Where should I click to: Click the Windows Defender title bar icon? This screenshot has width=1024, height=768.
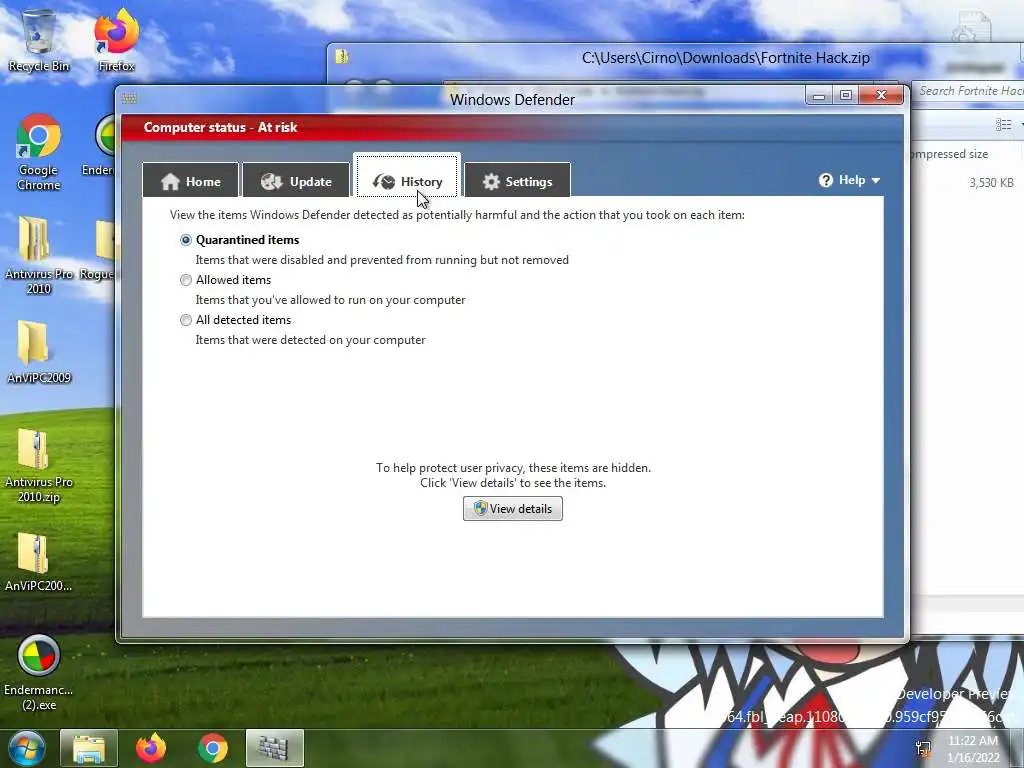pos(129,99)
